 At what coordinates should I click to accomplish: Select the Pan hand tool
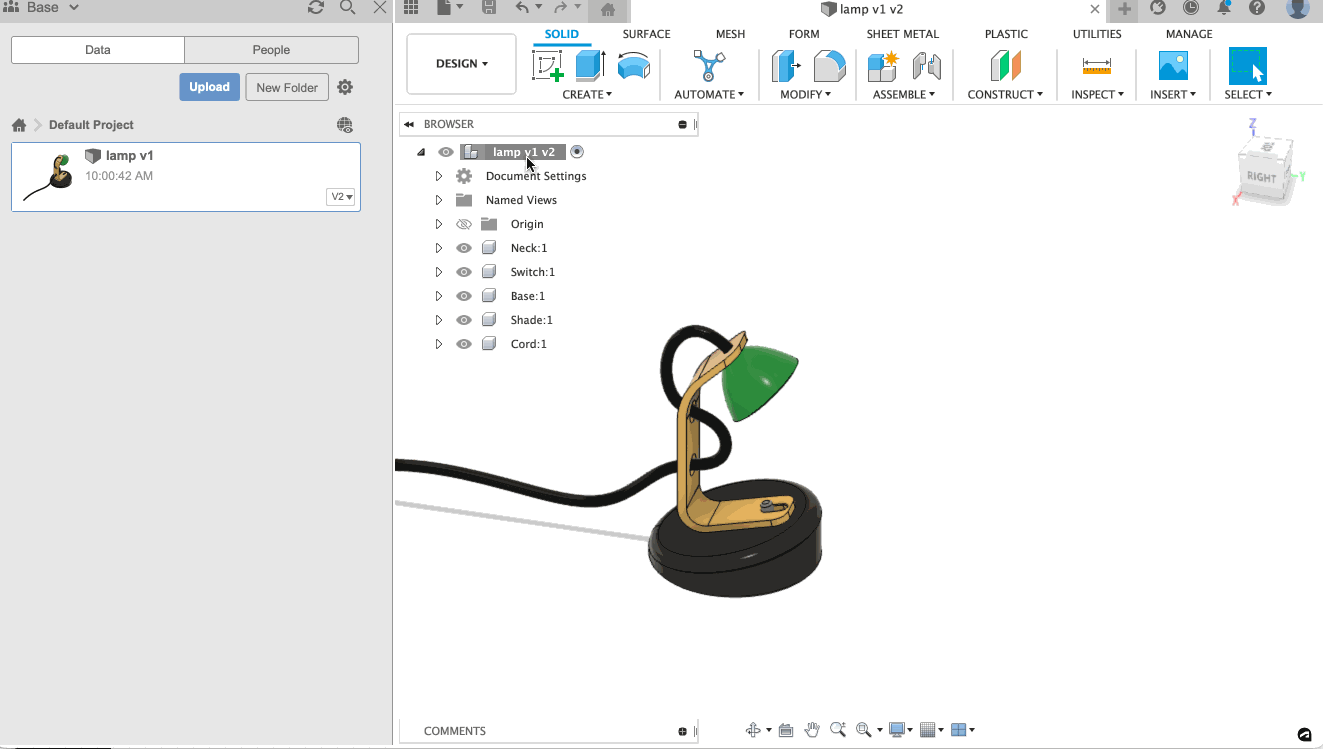[812, 730]
